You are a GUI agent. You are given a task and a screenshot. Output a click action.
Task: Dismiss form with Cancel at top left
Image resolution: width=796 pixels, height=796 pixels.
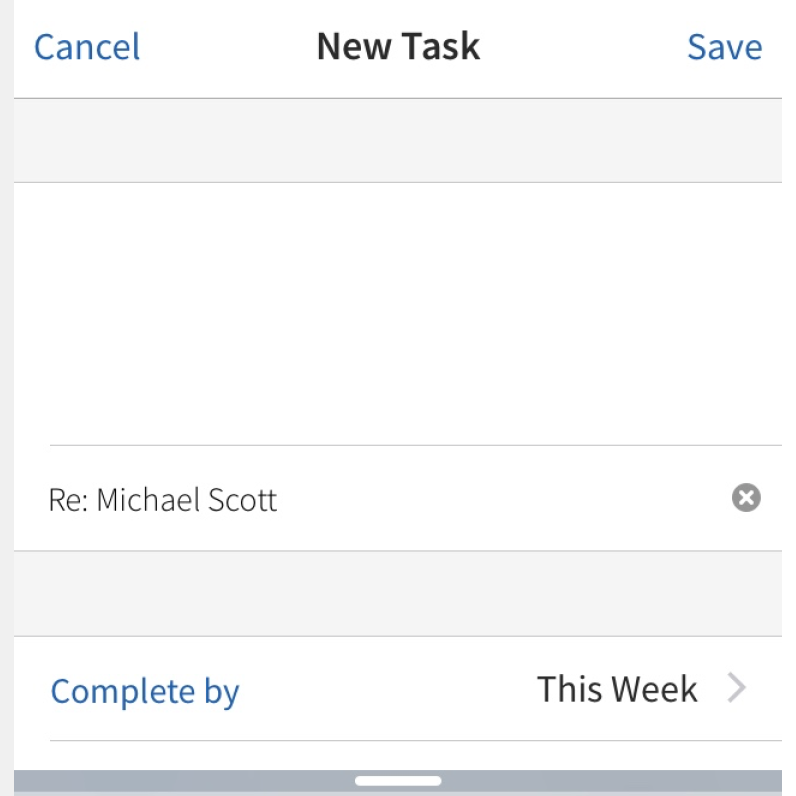(87, 47)
